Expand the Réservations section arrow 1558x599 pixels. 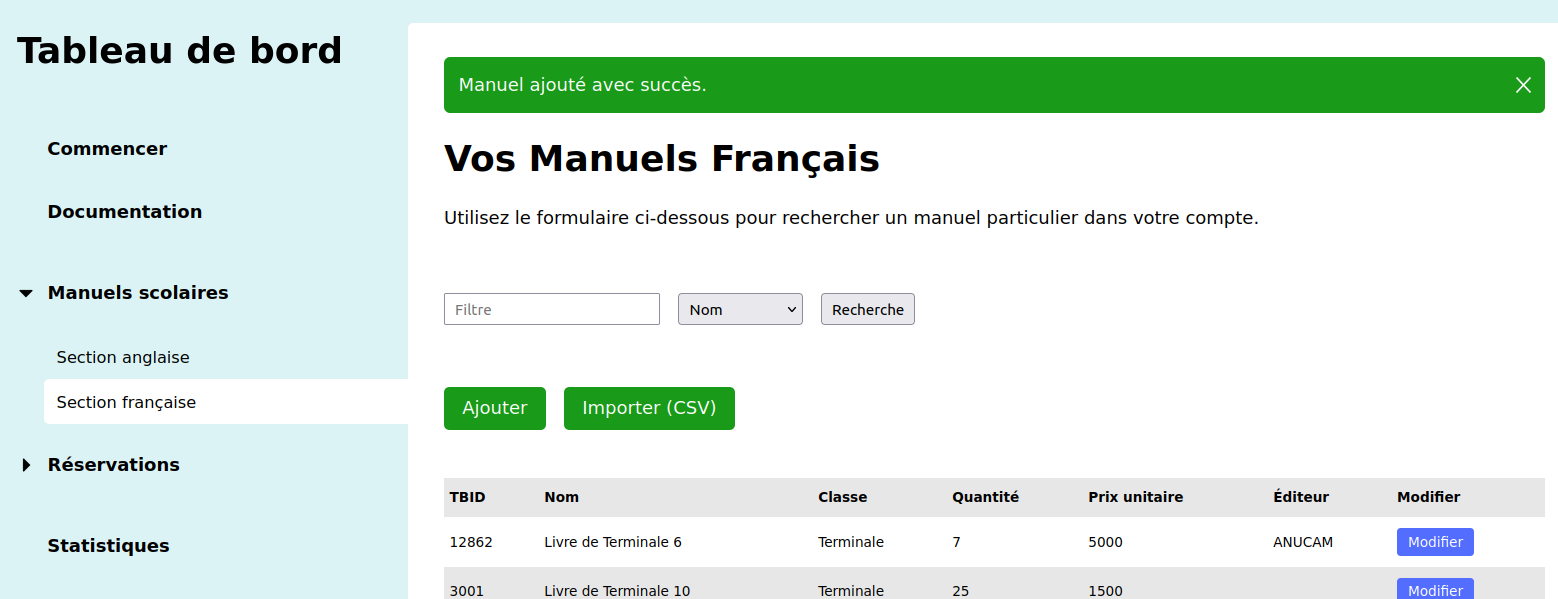[x=26, y=465]
